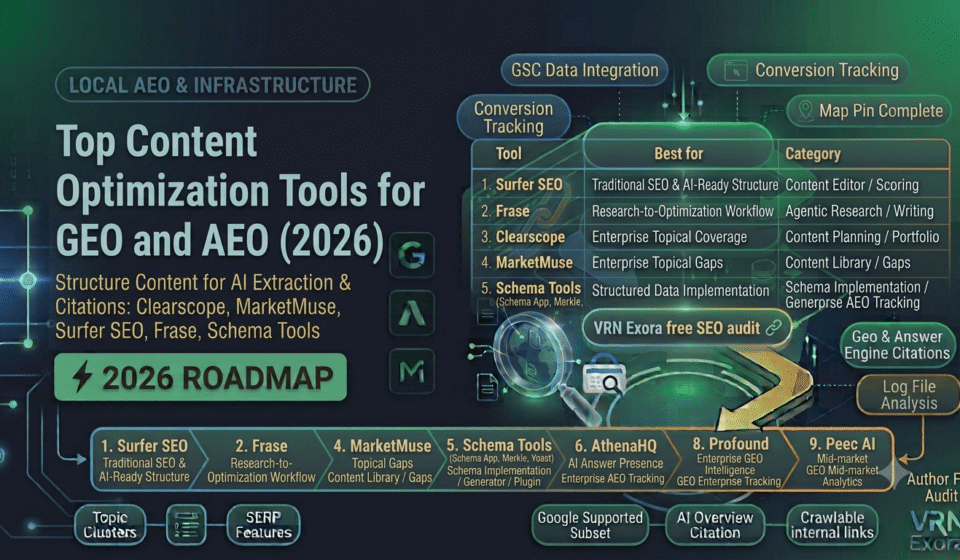960x560 pixels.
Task: Select the 4. MarketMuse roadmap step
Action: coord(381,460)
